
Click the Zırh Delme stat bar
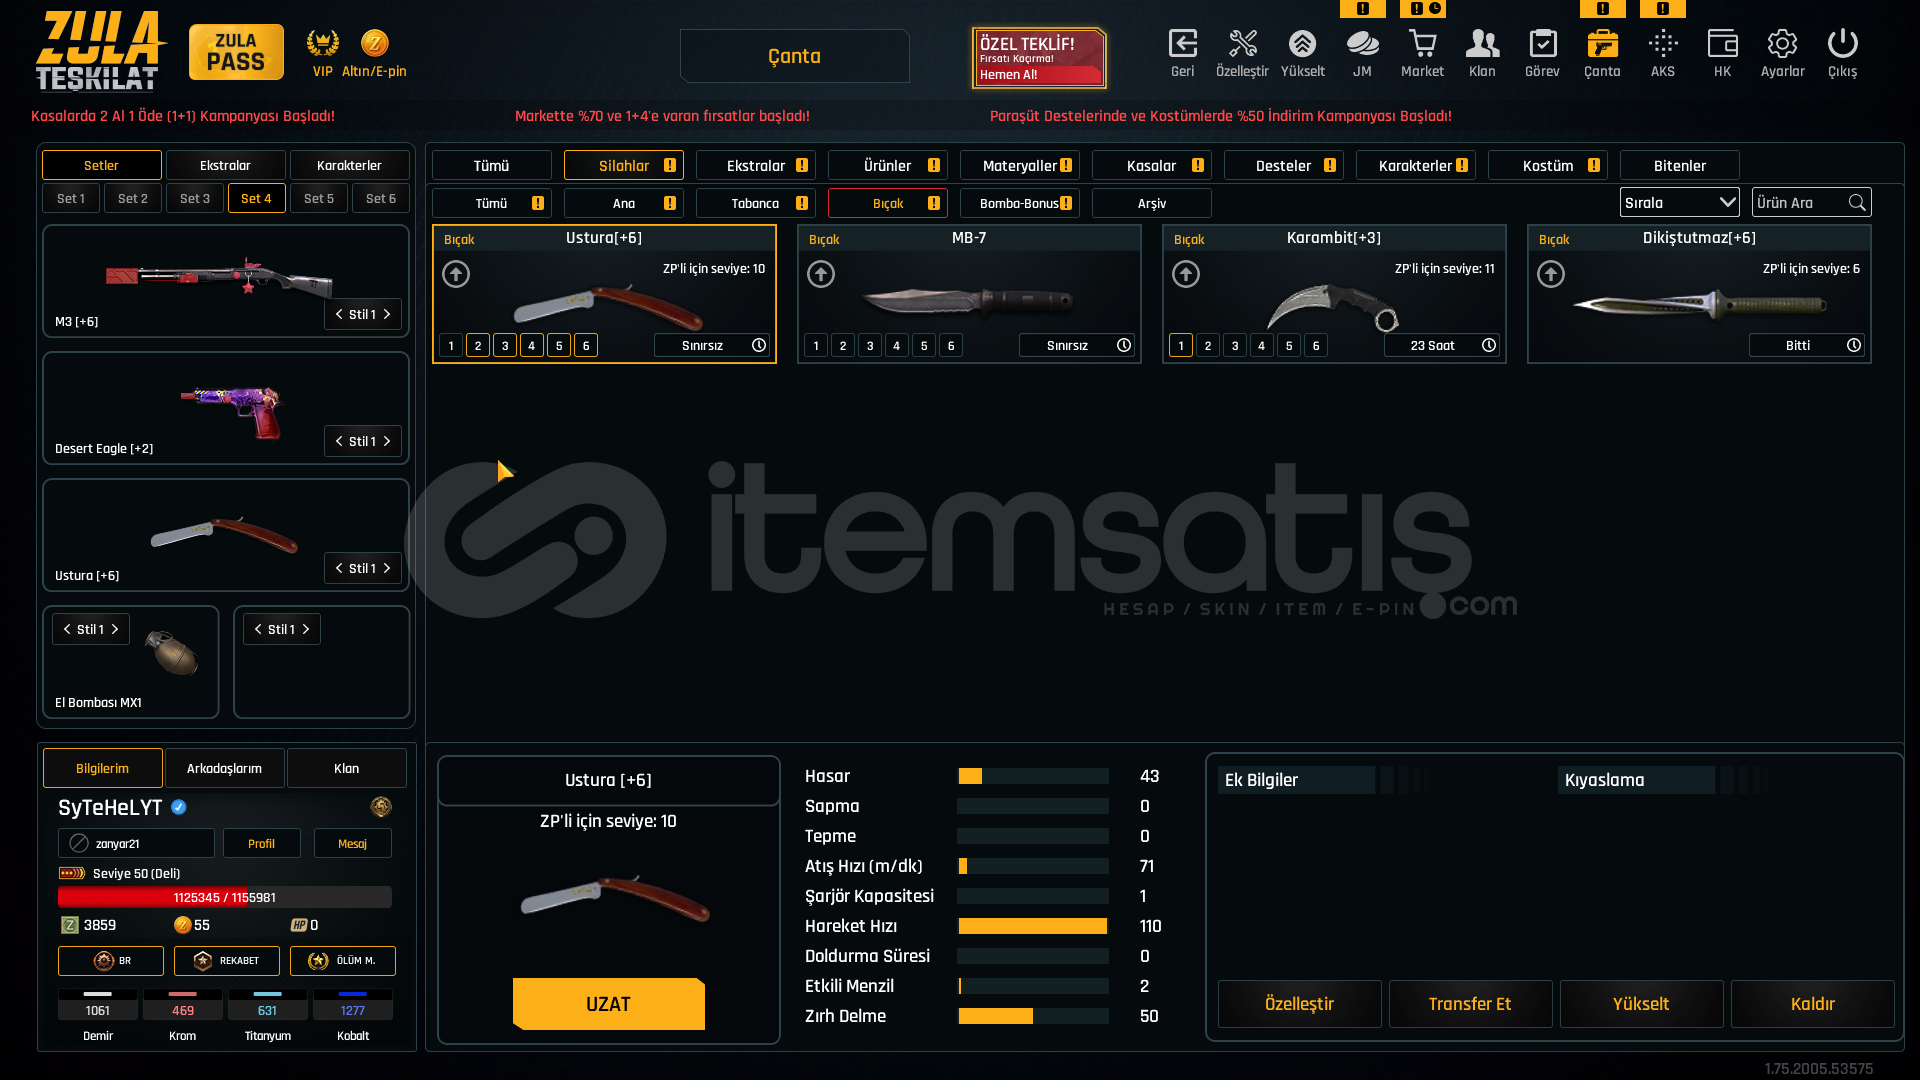click(1033, 1016)
